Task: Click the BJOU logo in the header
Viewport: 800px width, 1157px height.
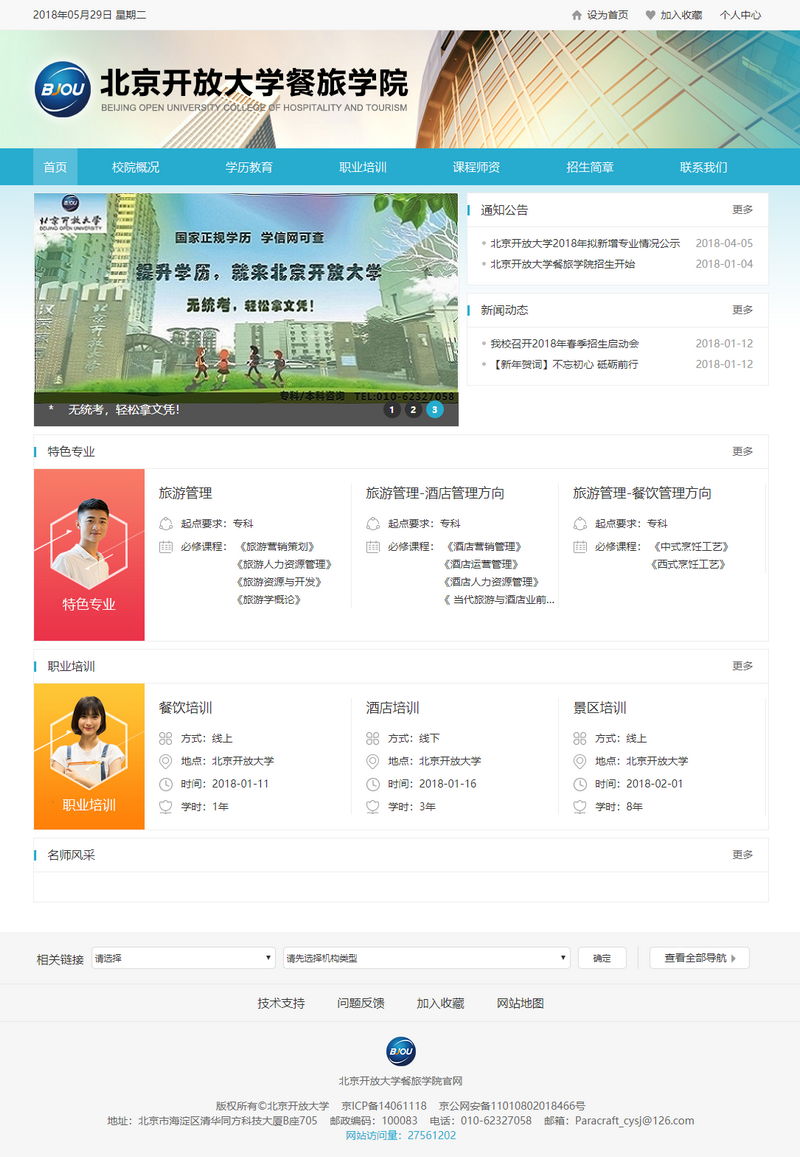Action: [x=63, y=90]
